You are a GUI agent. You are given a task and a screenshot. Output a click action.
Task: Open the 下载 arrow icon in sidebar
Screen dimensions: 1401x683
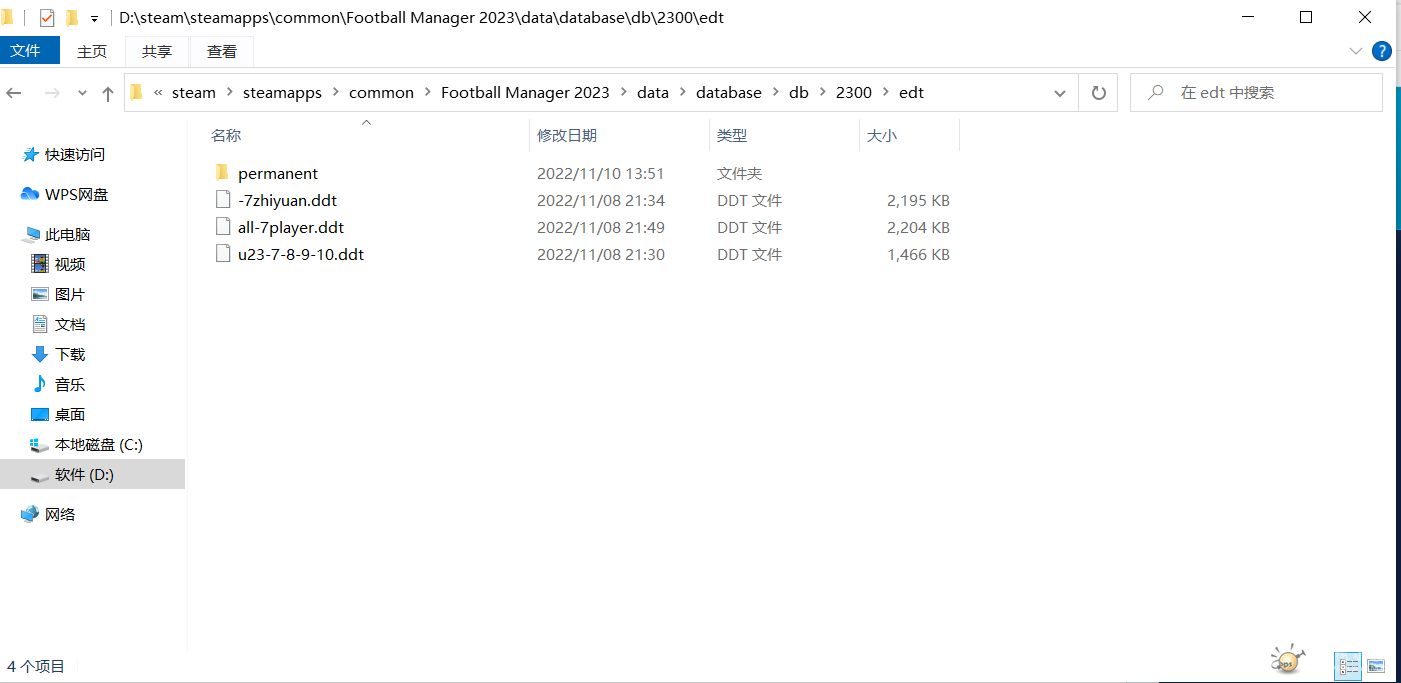point(40,354)
